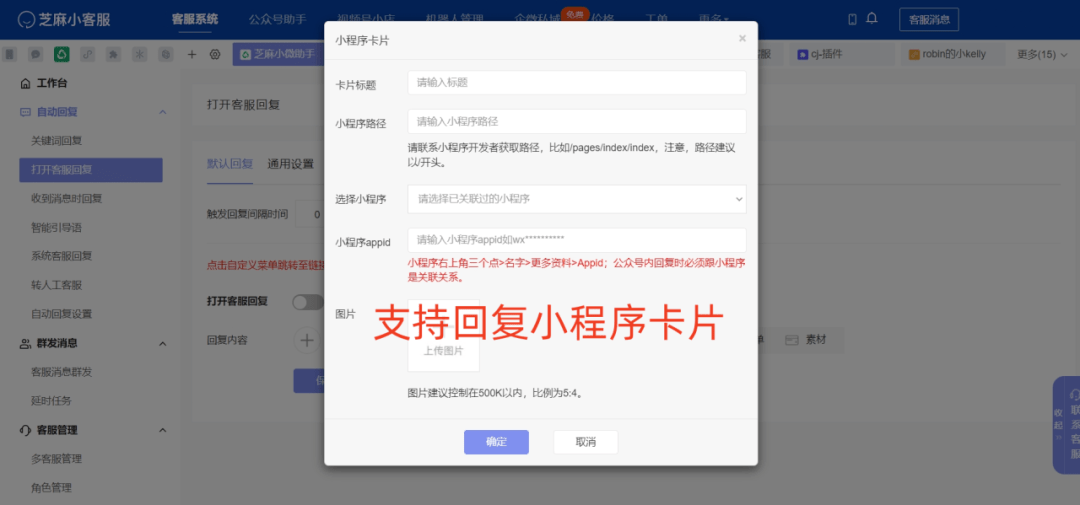Toggle the 打开客服回复 switch
The height and width of the screenshot is (505, 1080).
(306, 301)
